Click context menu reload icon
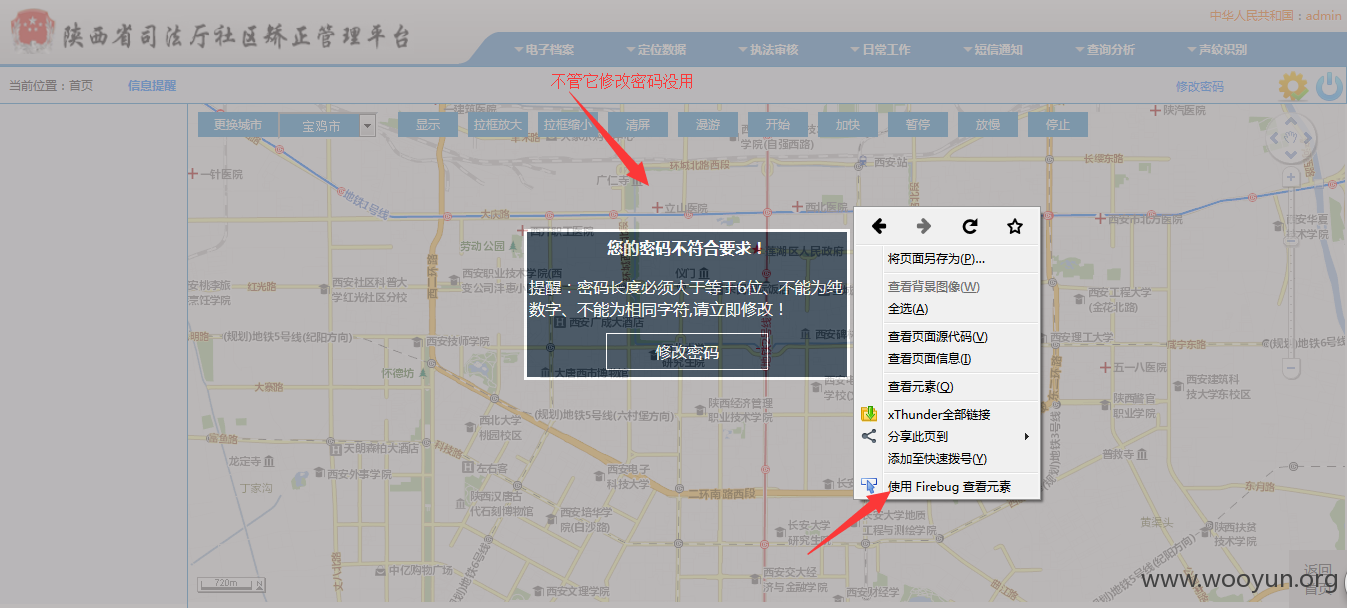The height and width of the screenshot is (608, 1347). pos(969,227)
